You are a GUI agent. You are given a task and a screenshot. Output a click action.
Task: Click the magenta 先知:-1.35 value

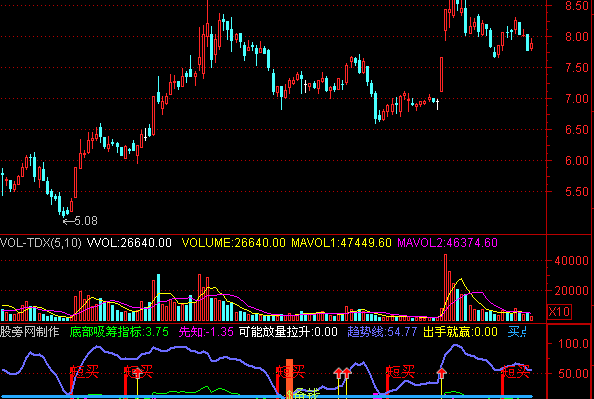coord(206,332)
